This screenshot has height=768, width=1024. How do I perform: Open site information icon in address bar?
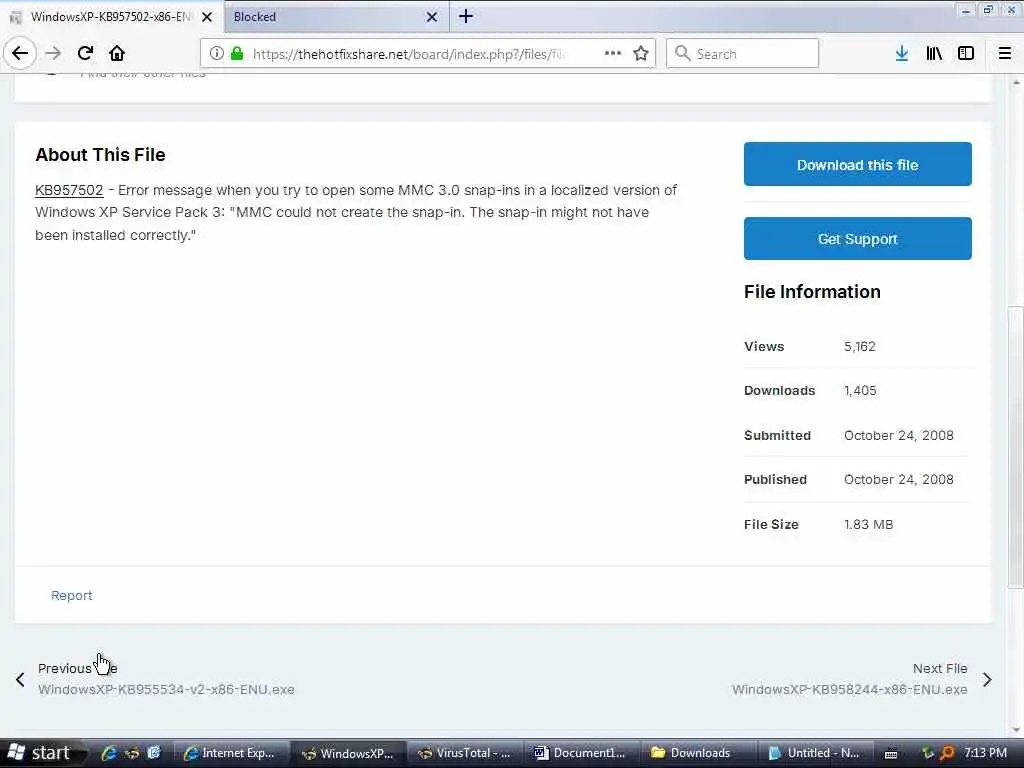[x=216, y=54]
